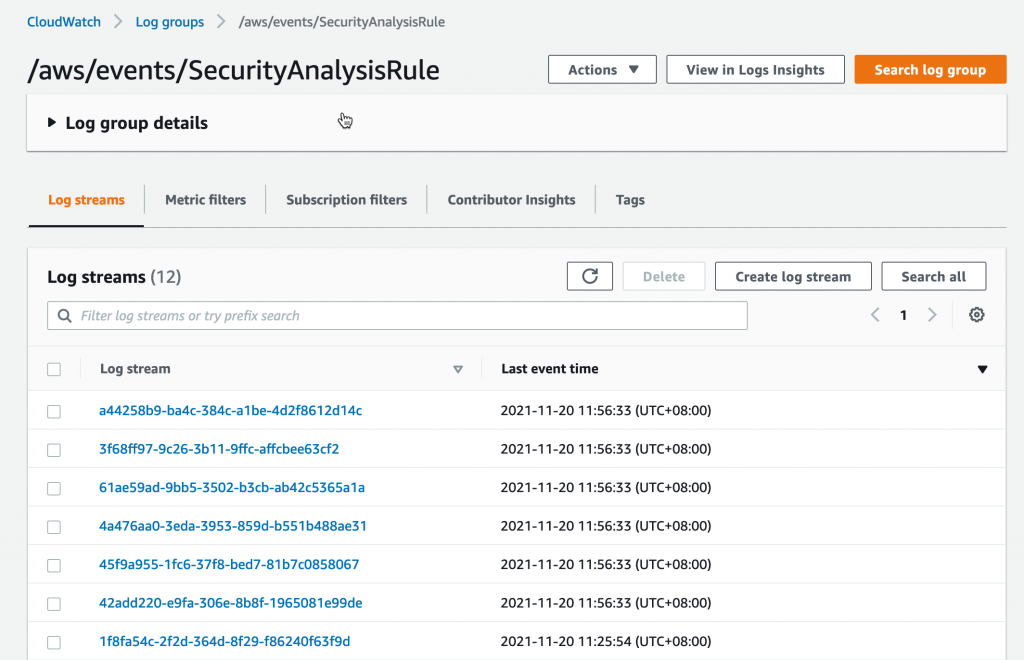Go to next page of log streams
1024x660 pixels.
(931, 314)
